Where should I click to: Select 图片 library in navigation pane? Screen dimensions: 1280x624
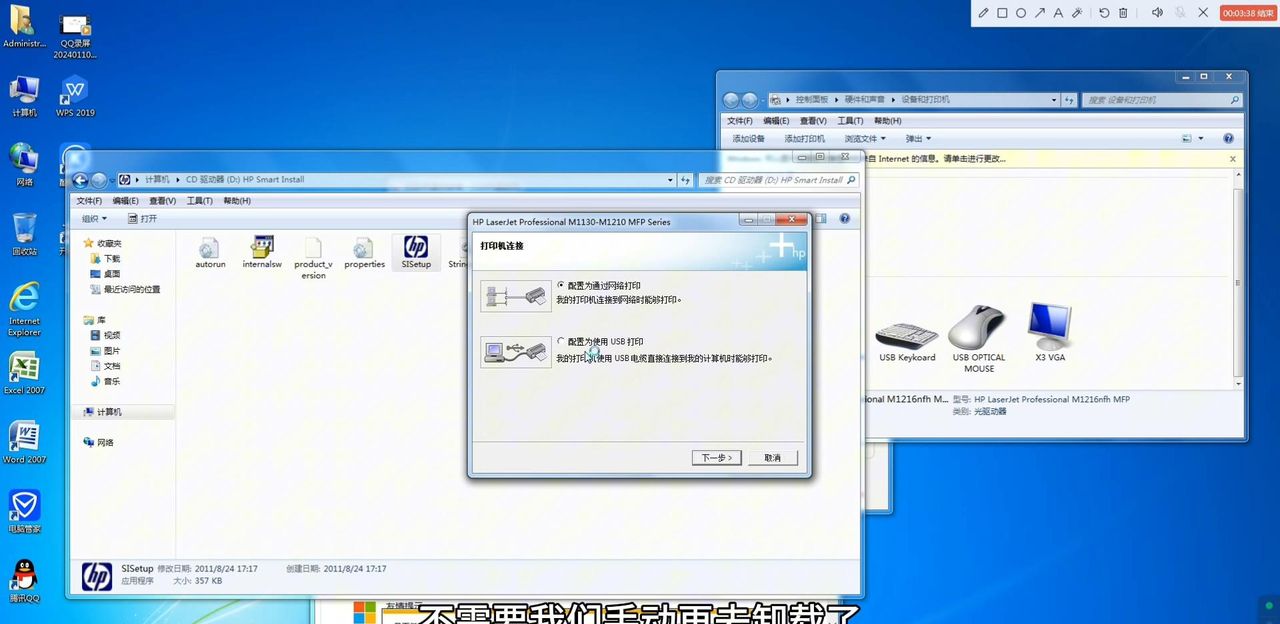[112, 351]
